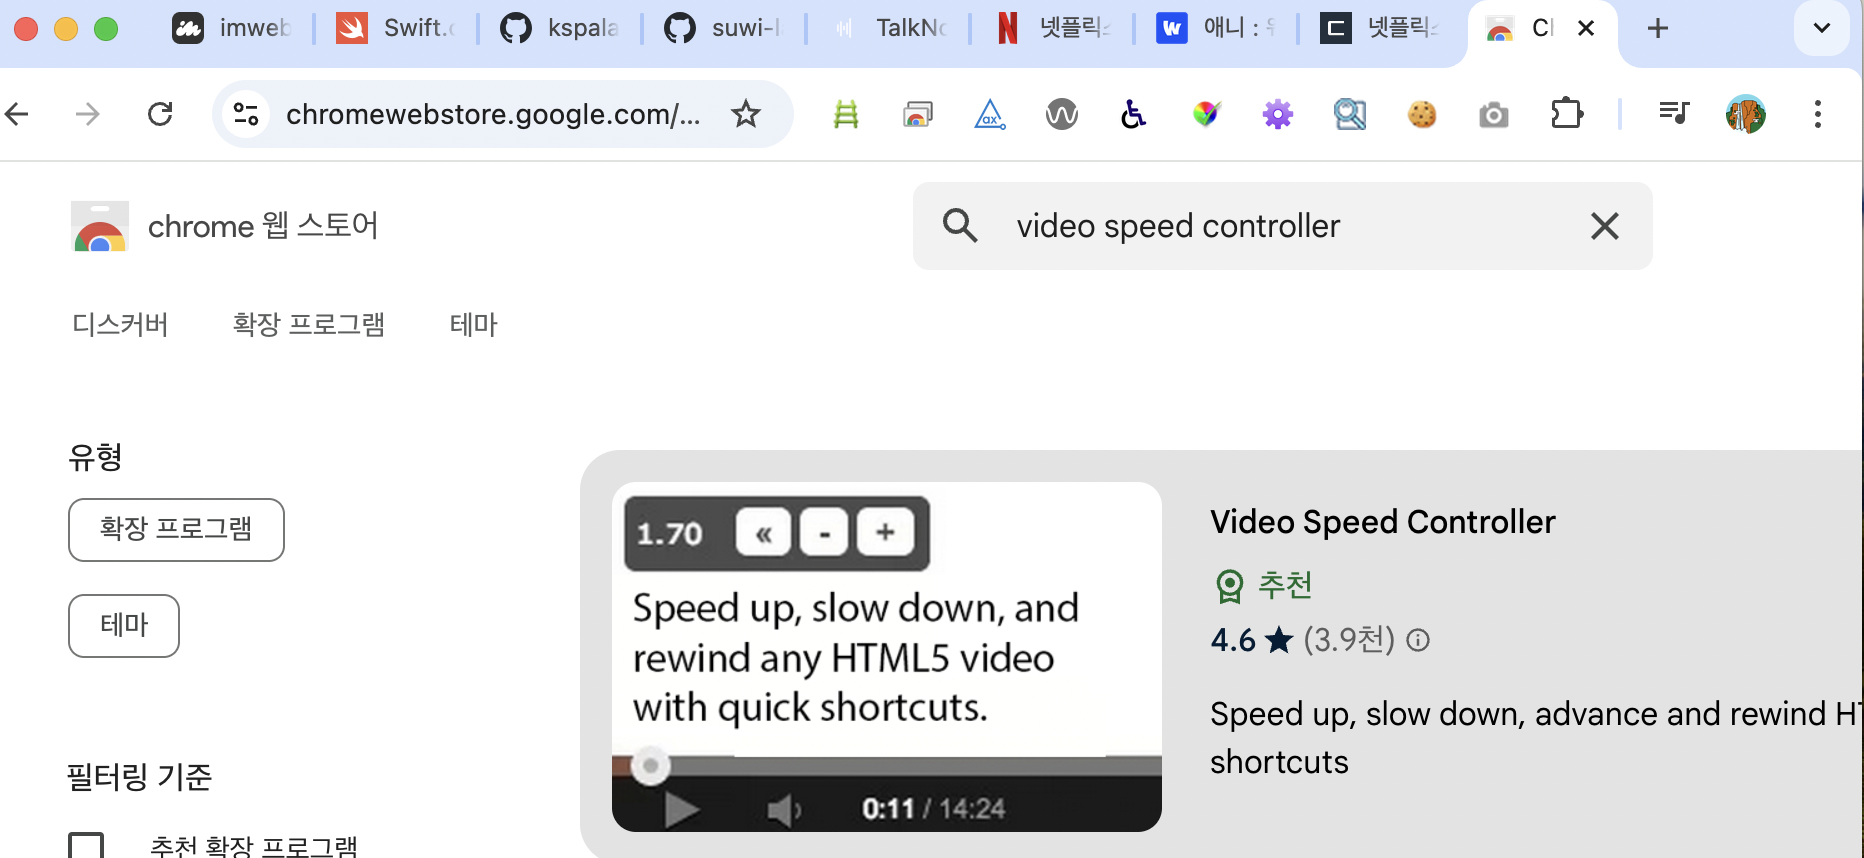This screenshot has height=858, width=1864.
Task: Click the (3.9천) review count
Action: coord(1349,640)
